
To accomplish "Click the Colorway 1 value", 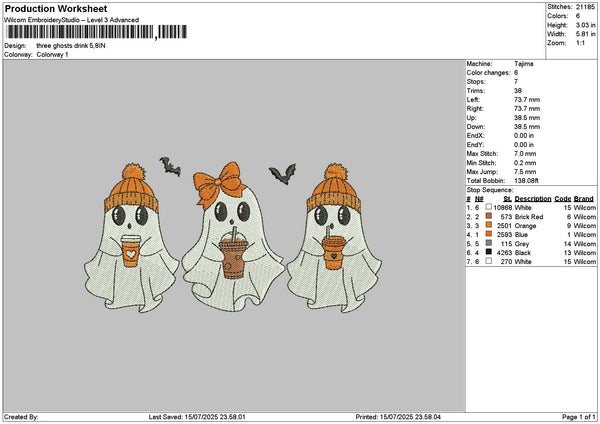I will click(52, 55).
